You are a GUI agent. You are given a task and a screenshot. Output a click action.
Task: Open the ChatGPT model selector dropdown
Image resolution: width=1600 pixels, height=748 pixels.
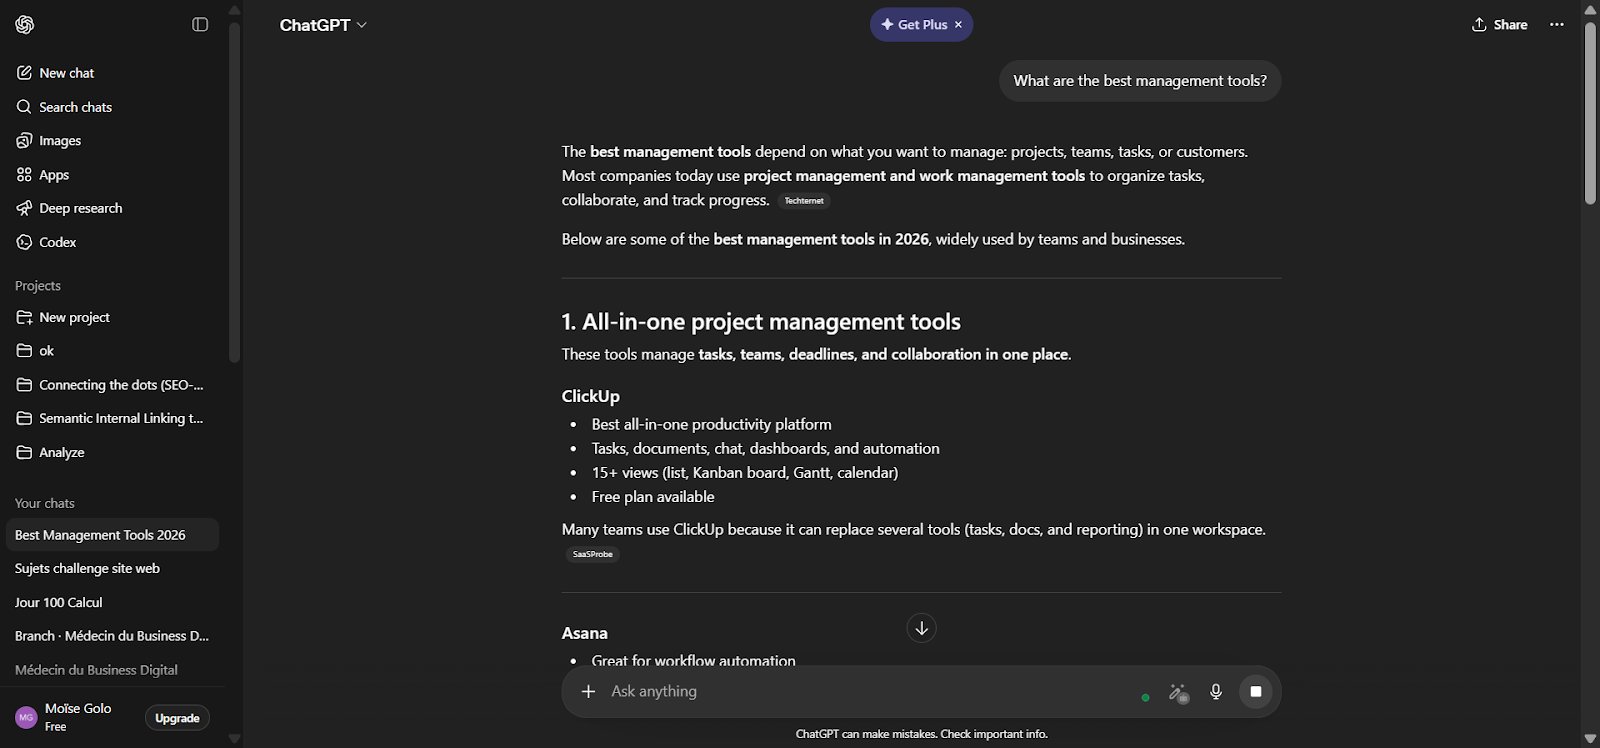coord(322,24)
